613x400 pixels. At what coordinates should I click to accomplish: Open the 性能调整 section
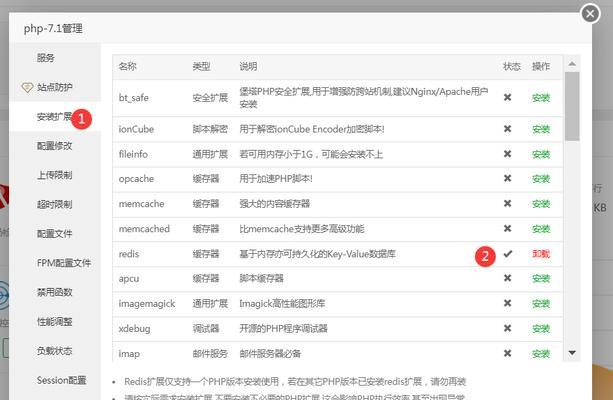(x=55, y=322)
